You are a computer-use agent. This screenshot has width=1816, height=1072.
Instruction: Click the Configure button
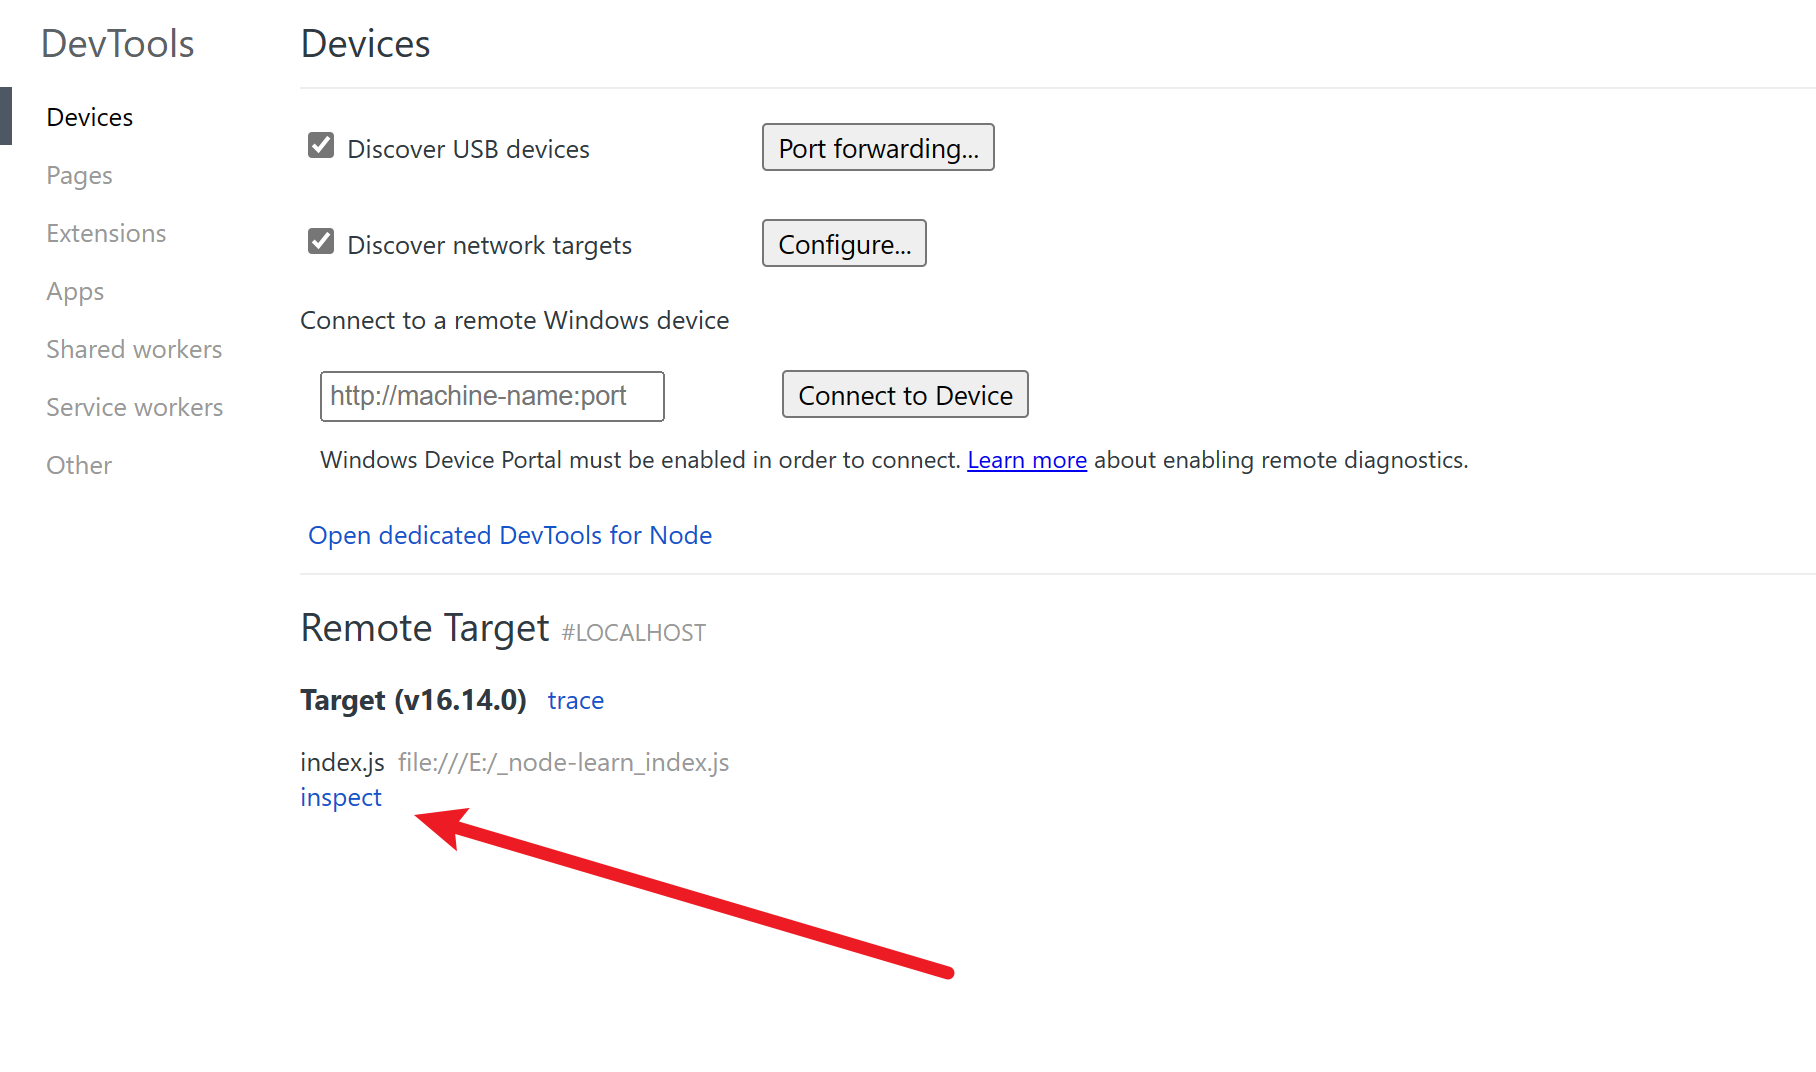844,244
